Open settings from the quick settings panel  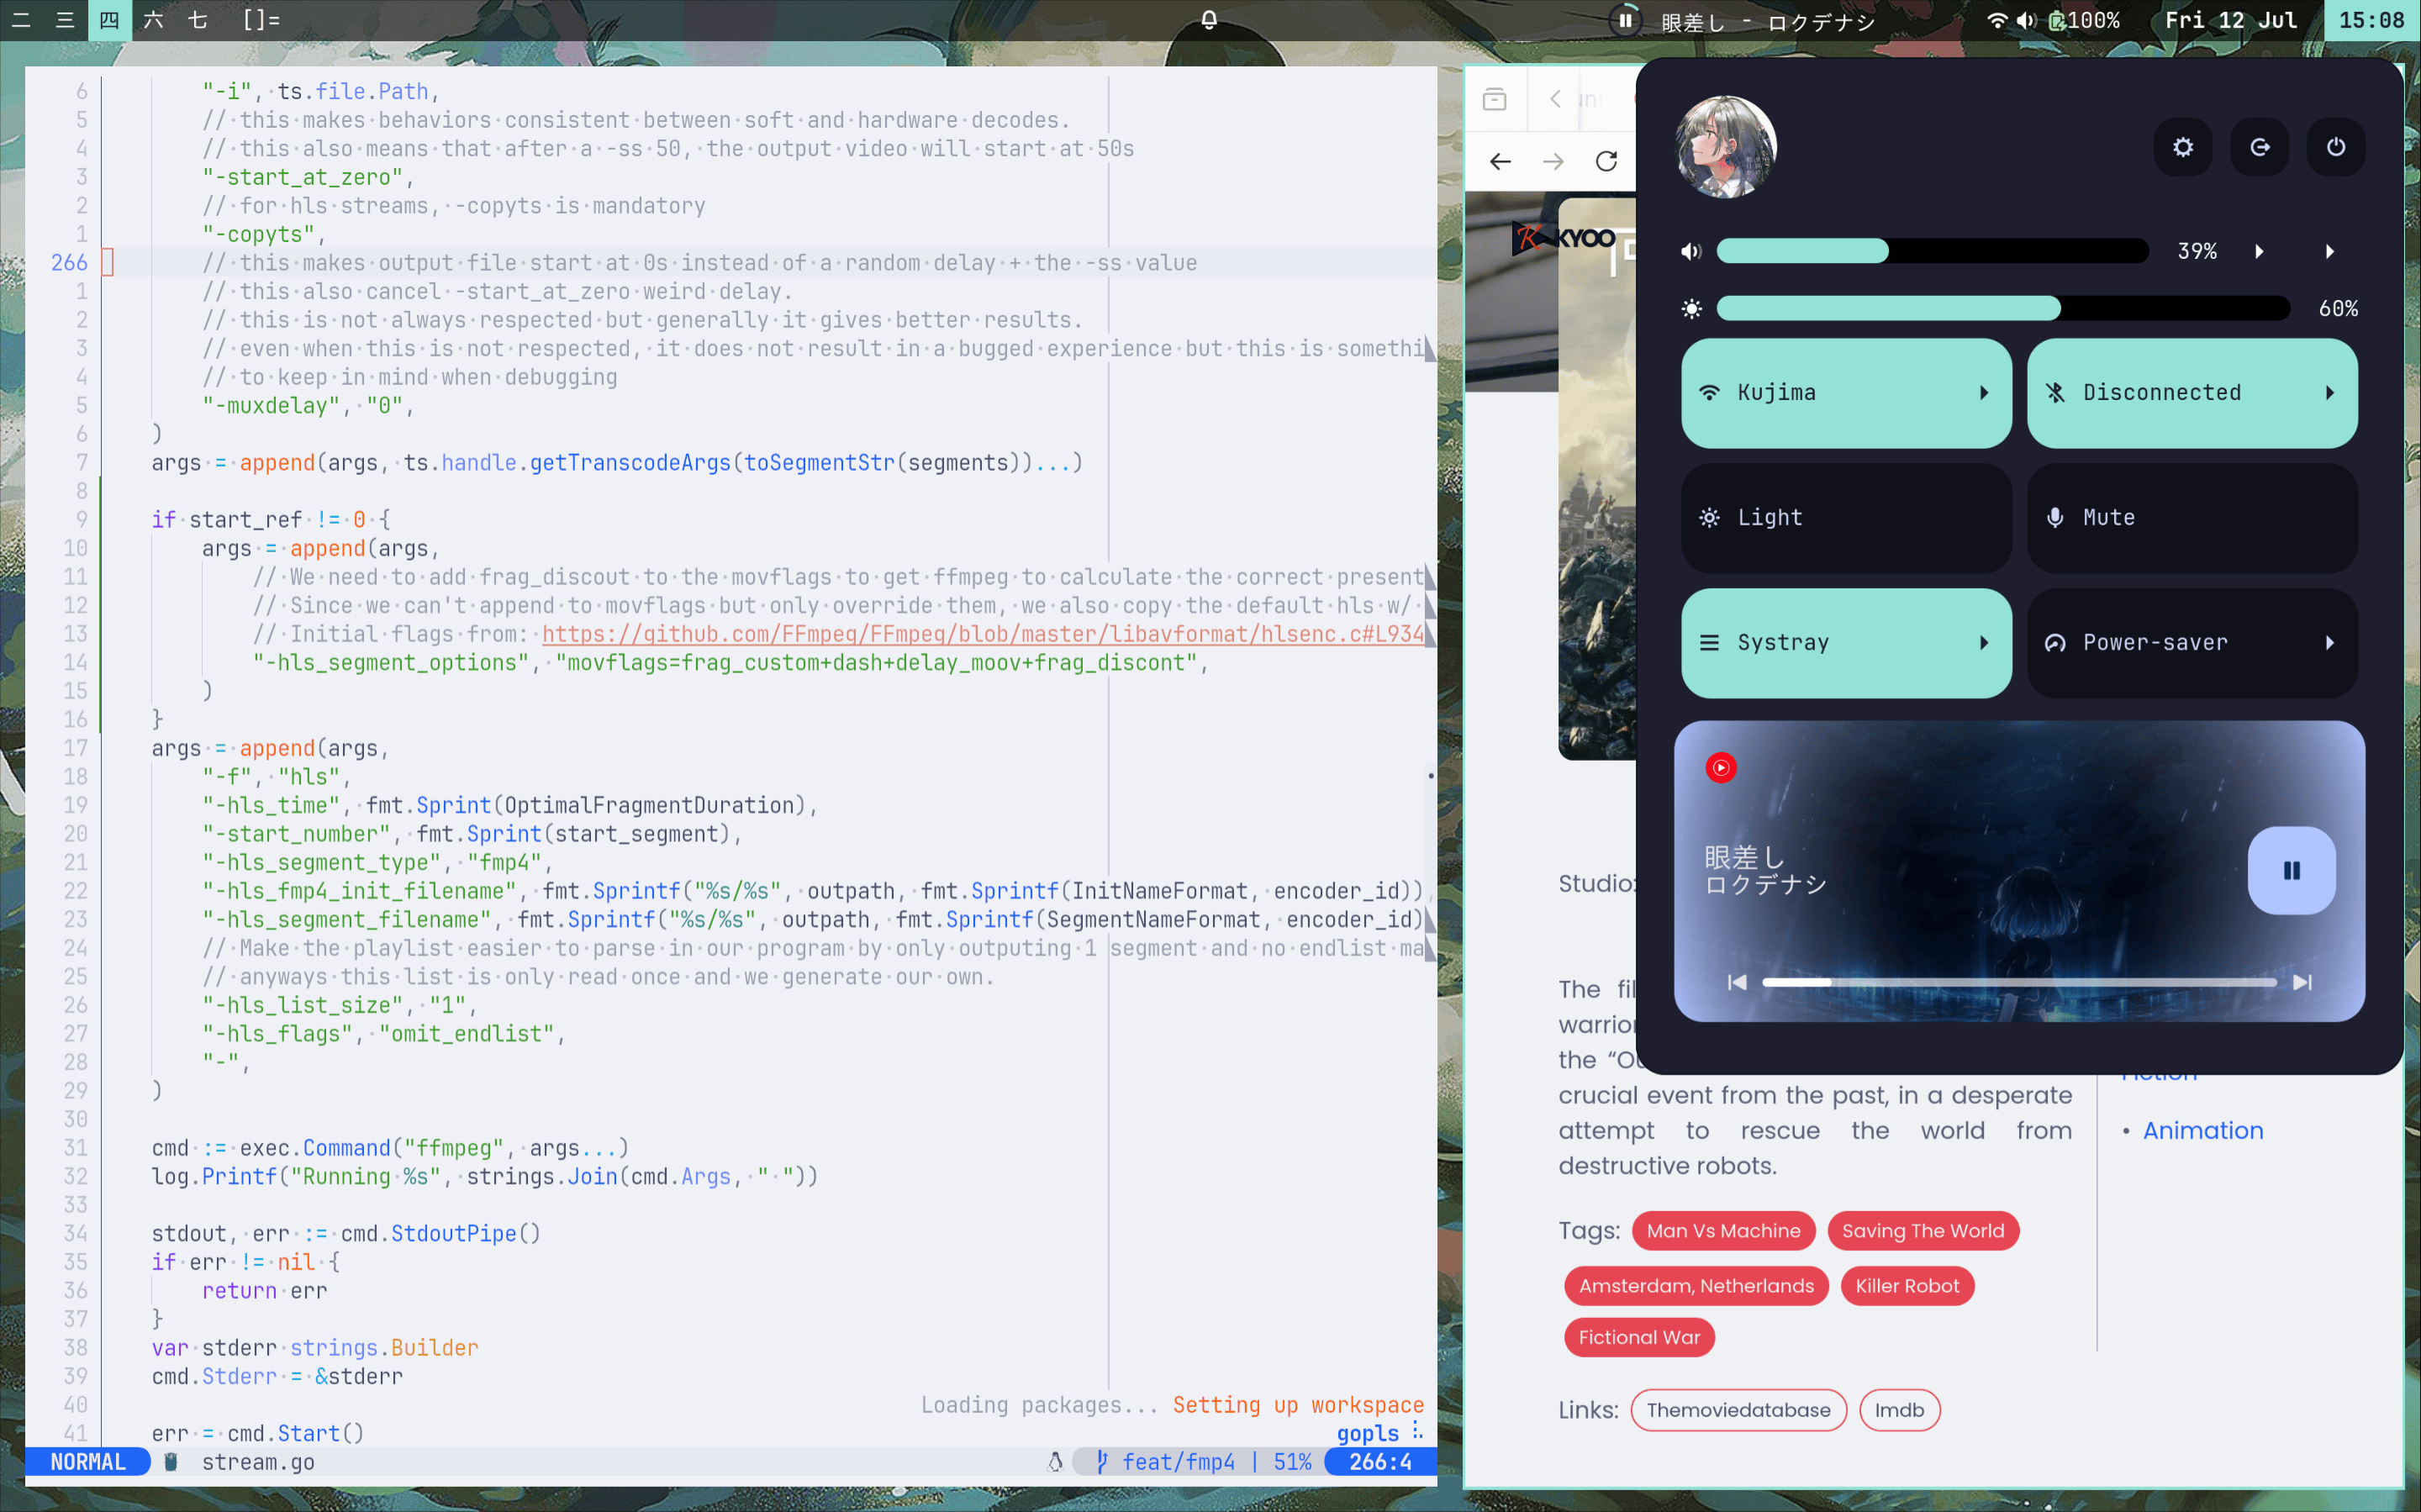click(2183, 147)
